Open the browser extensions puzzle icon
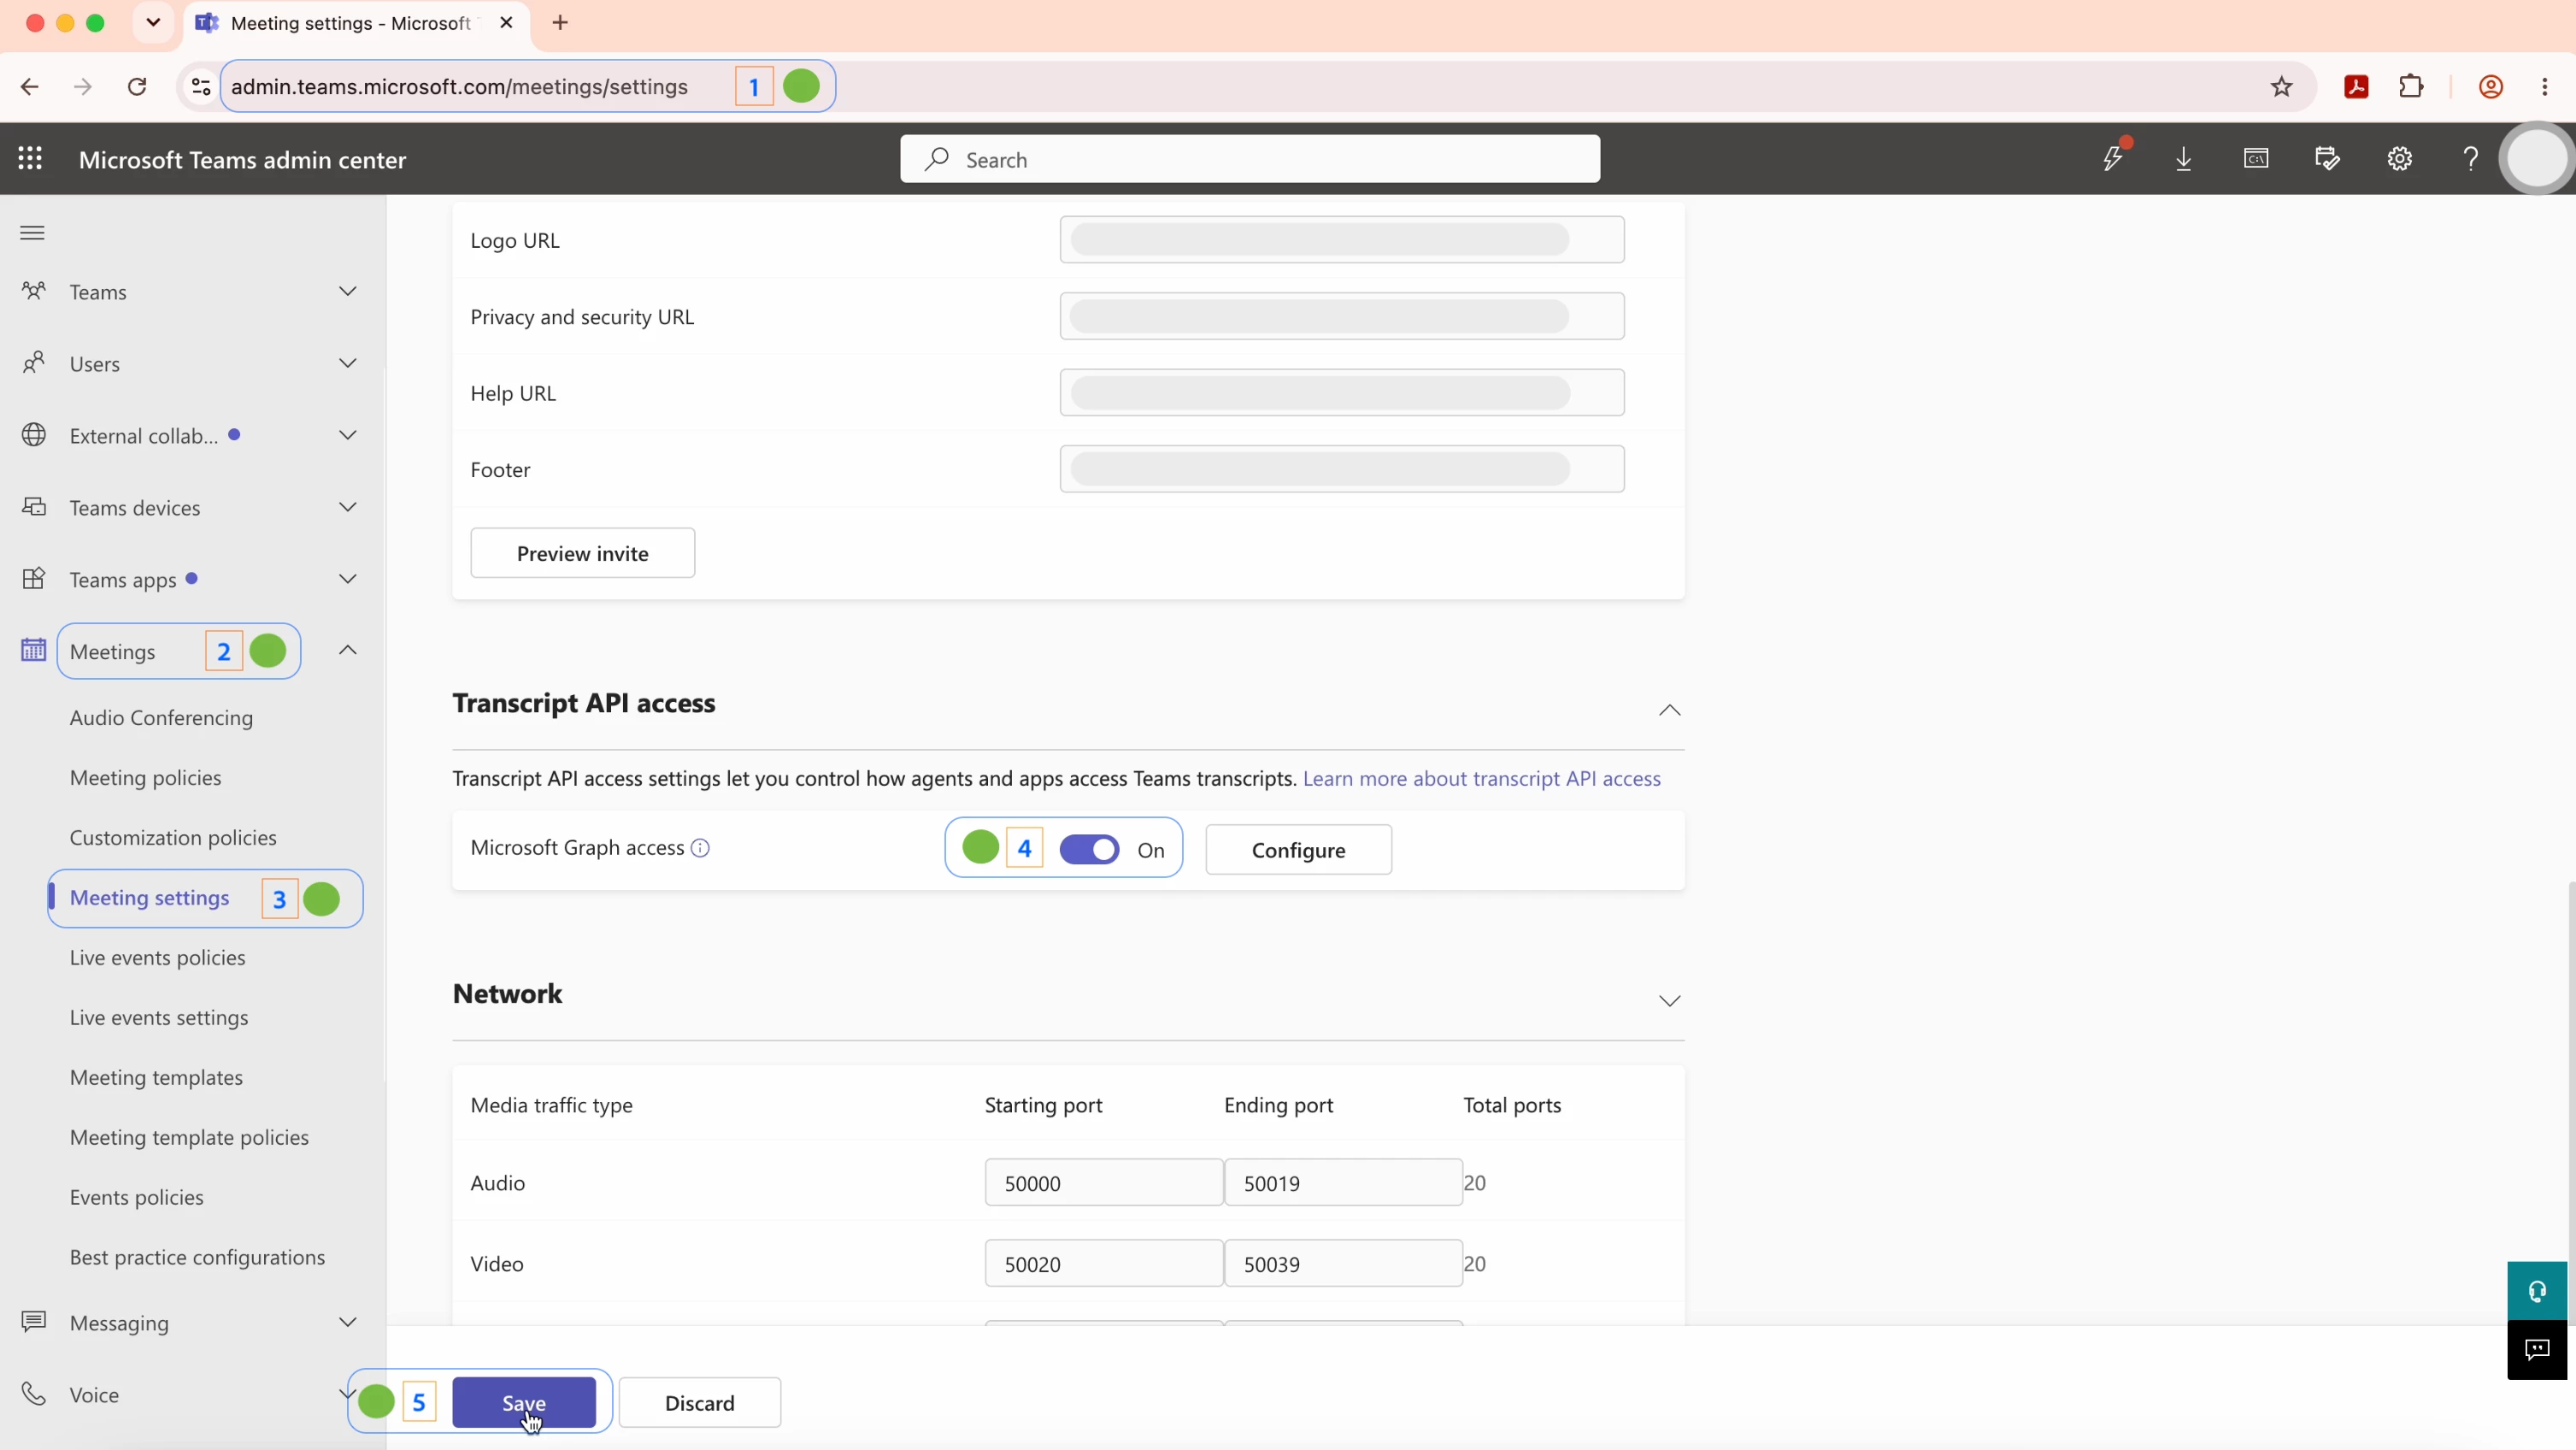The image size is (2576, 1450). click(2411, 87)
